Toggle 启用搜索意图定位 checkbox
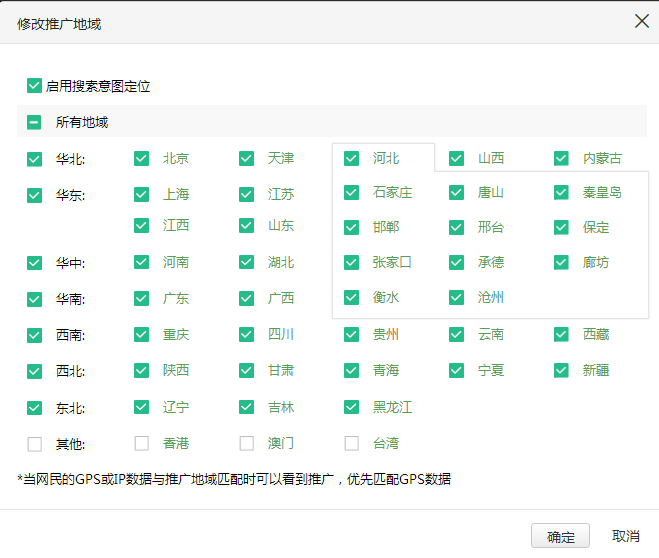Viewport: 659px width, 558px height. click(35, 86)
